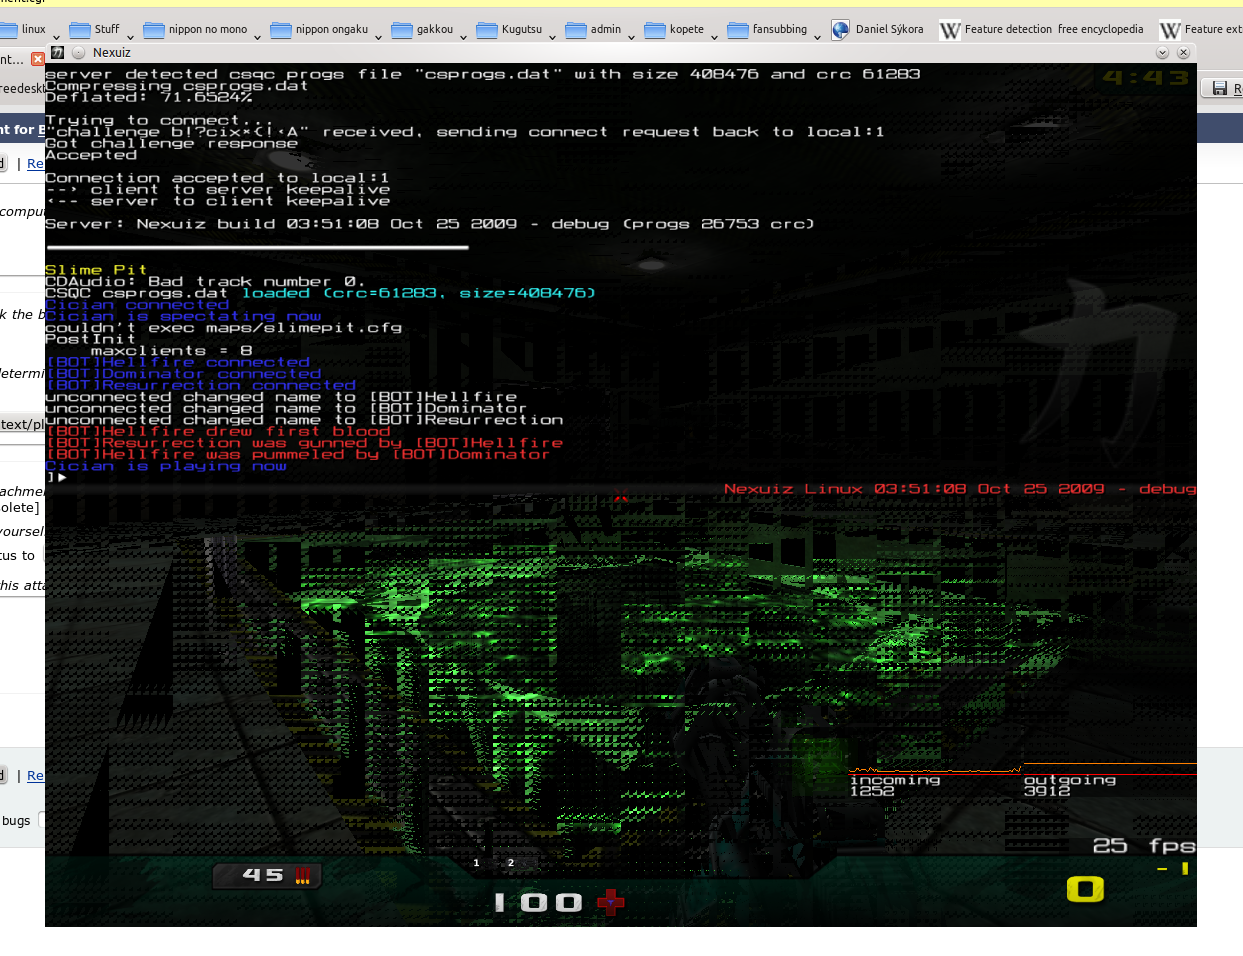Viewport: 1243px width, 956px height.
Task: Click the health value '100' in HUD
Action: click(x=538, y=903)
